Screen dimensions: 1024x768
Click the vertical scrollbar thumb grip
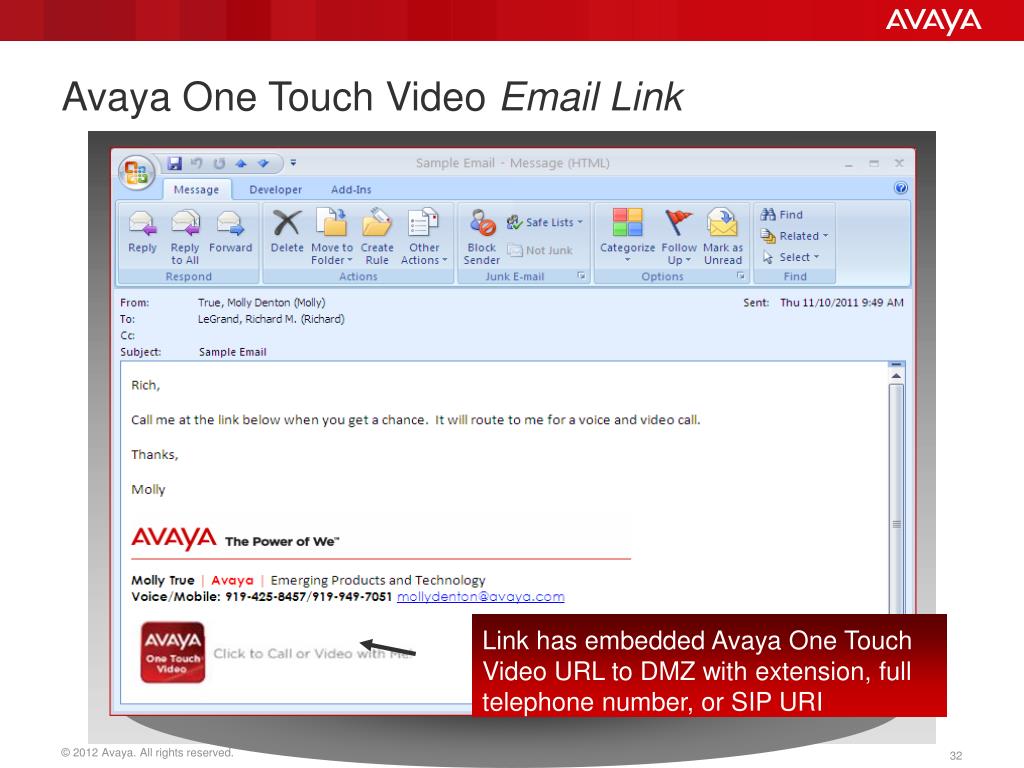pyautogui.click(x=897, y=524)
